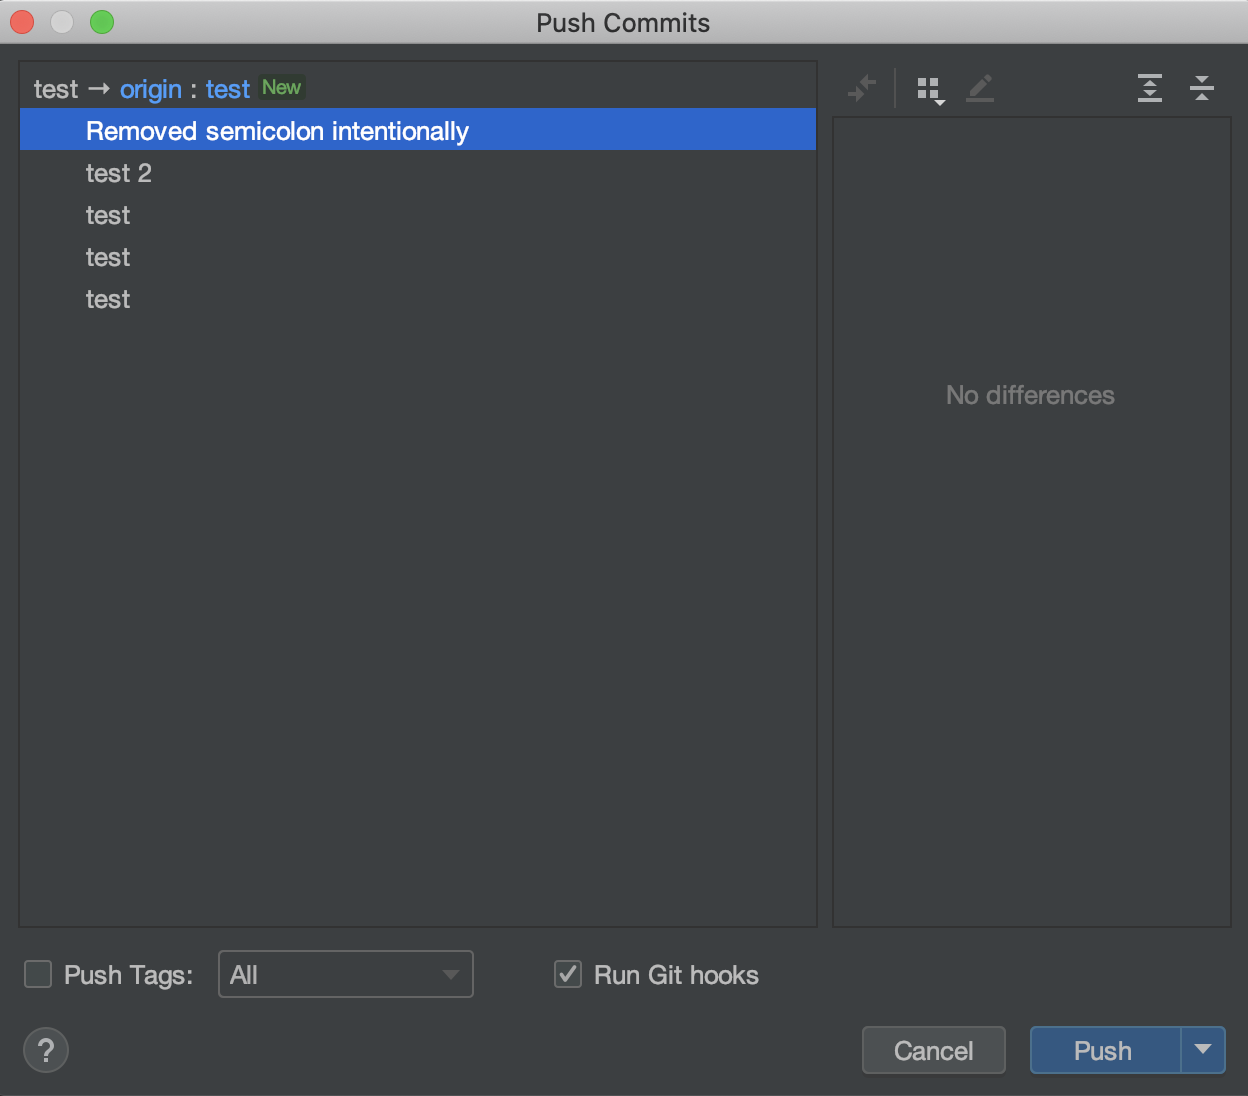Uncheck the Run Git hooks option
The image size is (1248, 1096).
tap(568, 974)
